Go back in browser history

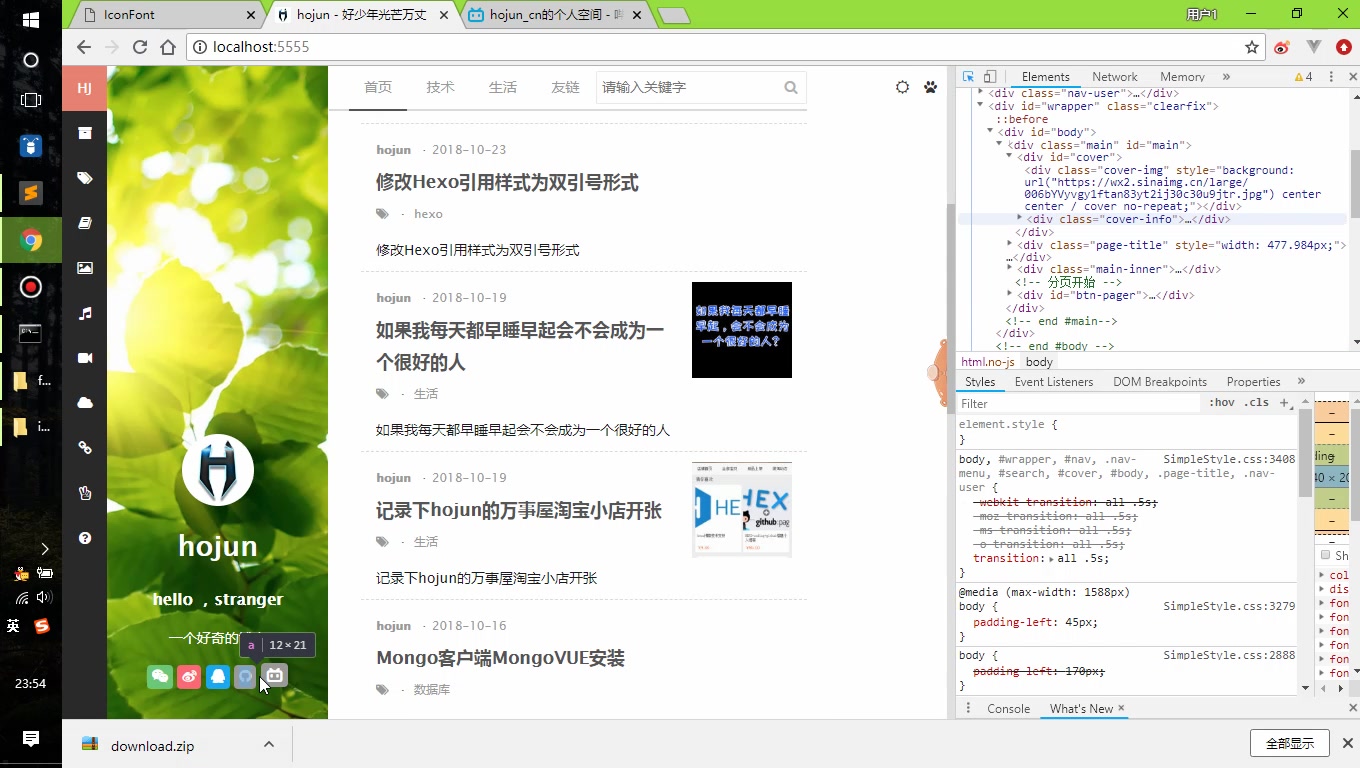[x=84, y=47]
